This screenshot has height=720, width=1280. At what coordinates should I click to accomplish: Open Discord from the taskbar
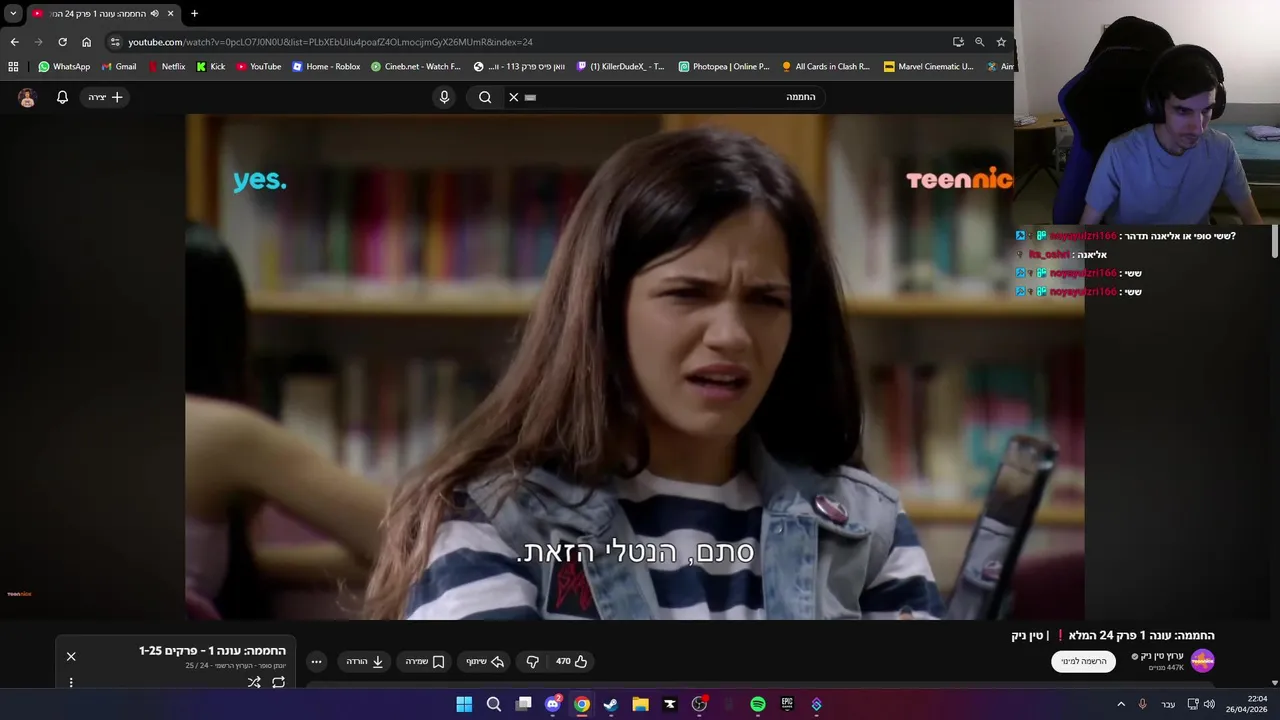tap(553, 704)
